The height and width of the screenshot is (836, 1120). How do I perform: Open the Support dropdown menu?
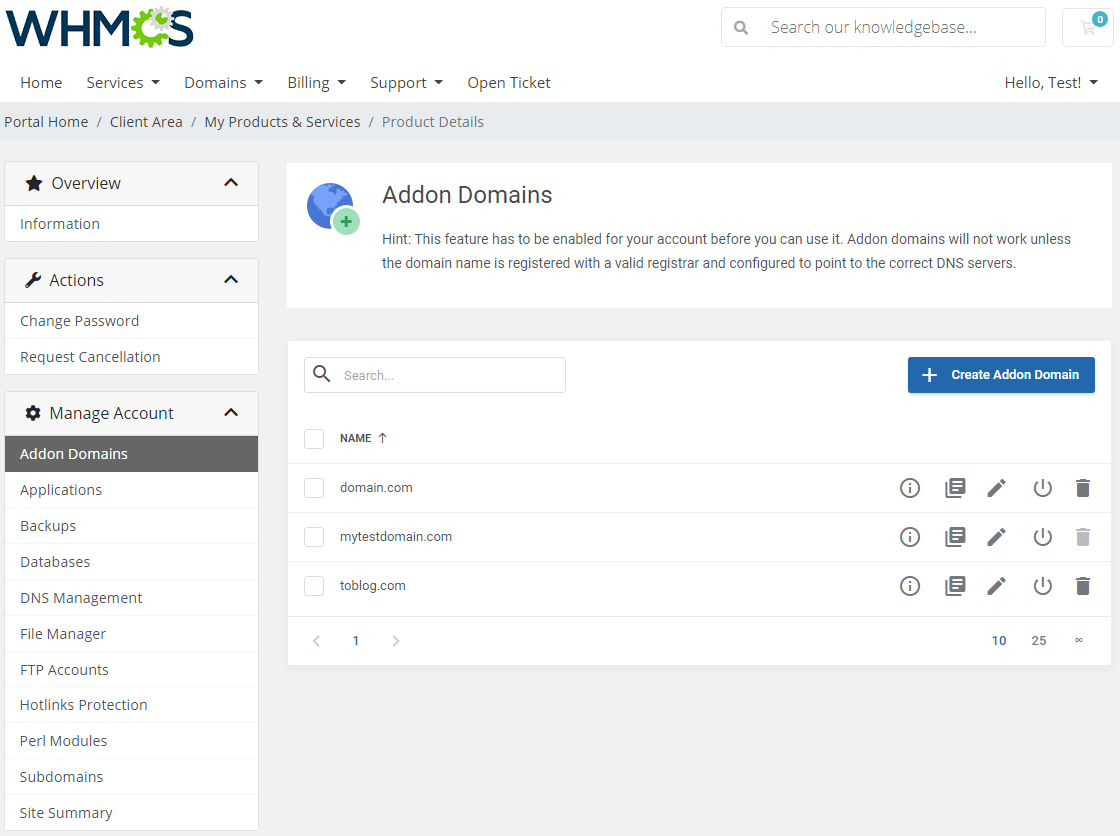406,83
